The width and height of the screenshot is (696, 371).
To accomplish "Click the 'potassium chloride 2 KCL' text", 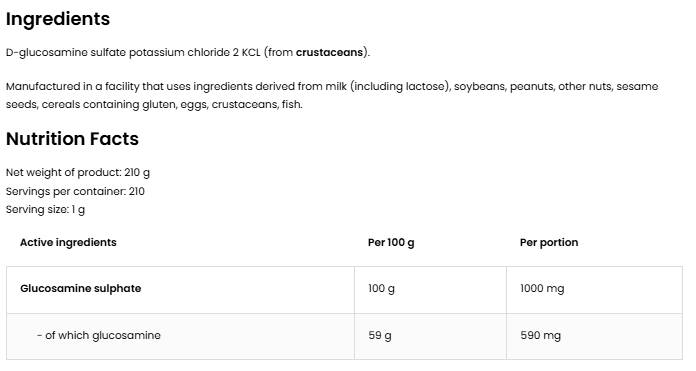I will [194, 52].
